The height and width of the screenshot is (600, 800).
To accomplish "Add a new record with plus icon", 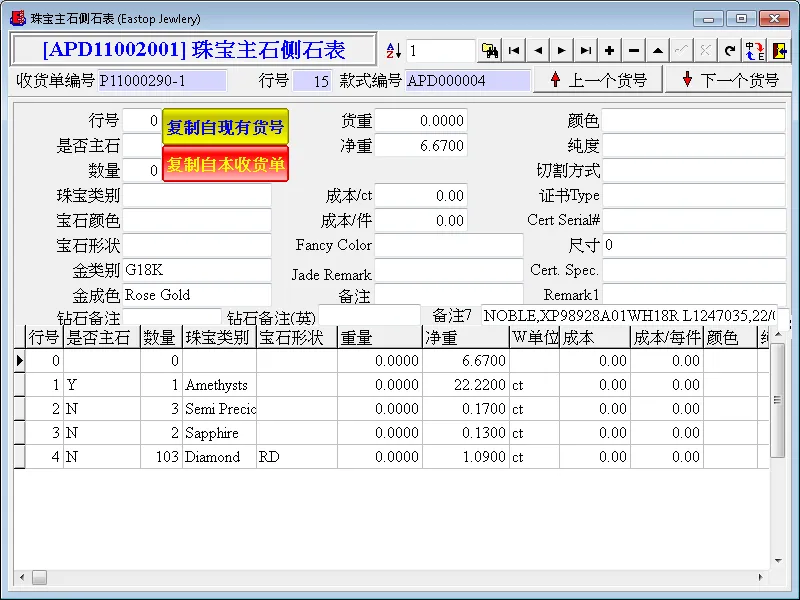I will pyautogui.click(x=610, y=51).
